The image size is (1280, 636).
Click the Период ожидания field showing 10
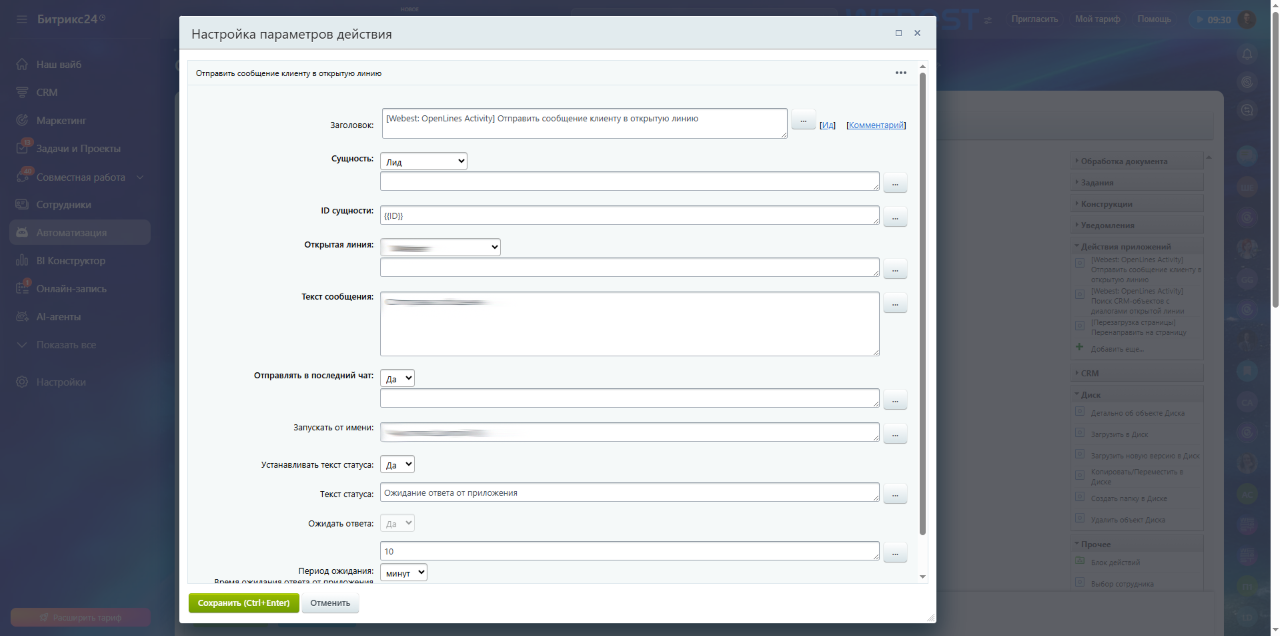(x=630, y=551)
